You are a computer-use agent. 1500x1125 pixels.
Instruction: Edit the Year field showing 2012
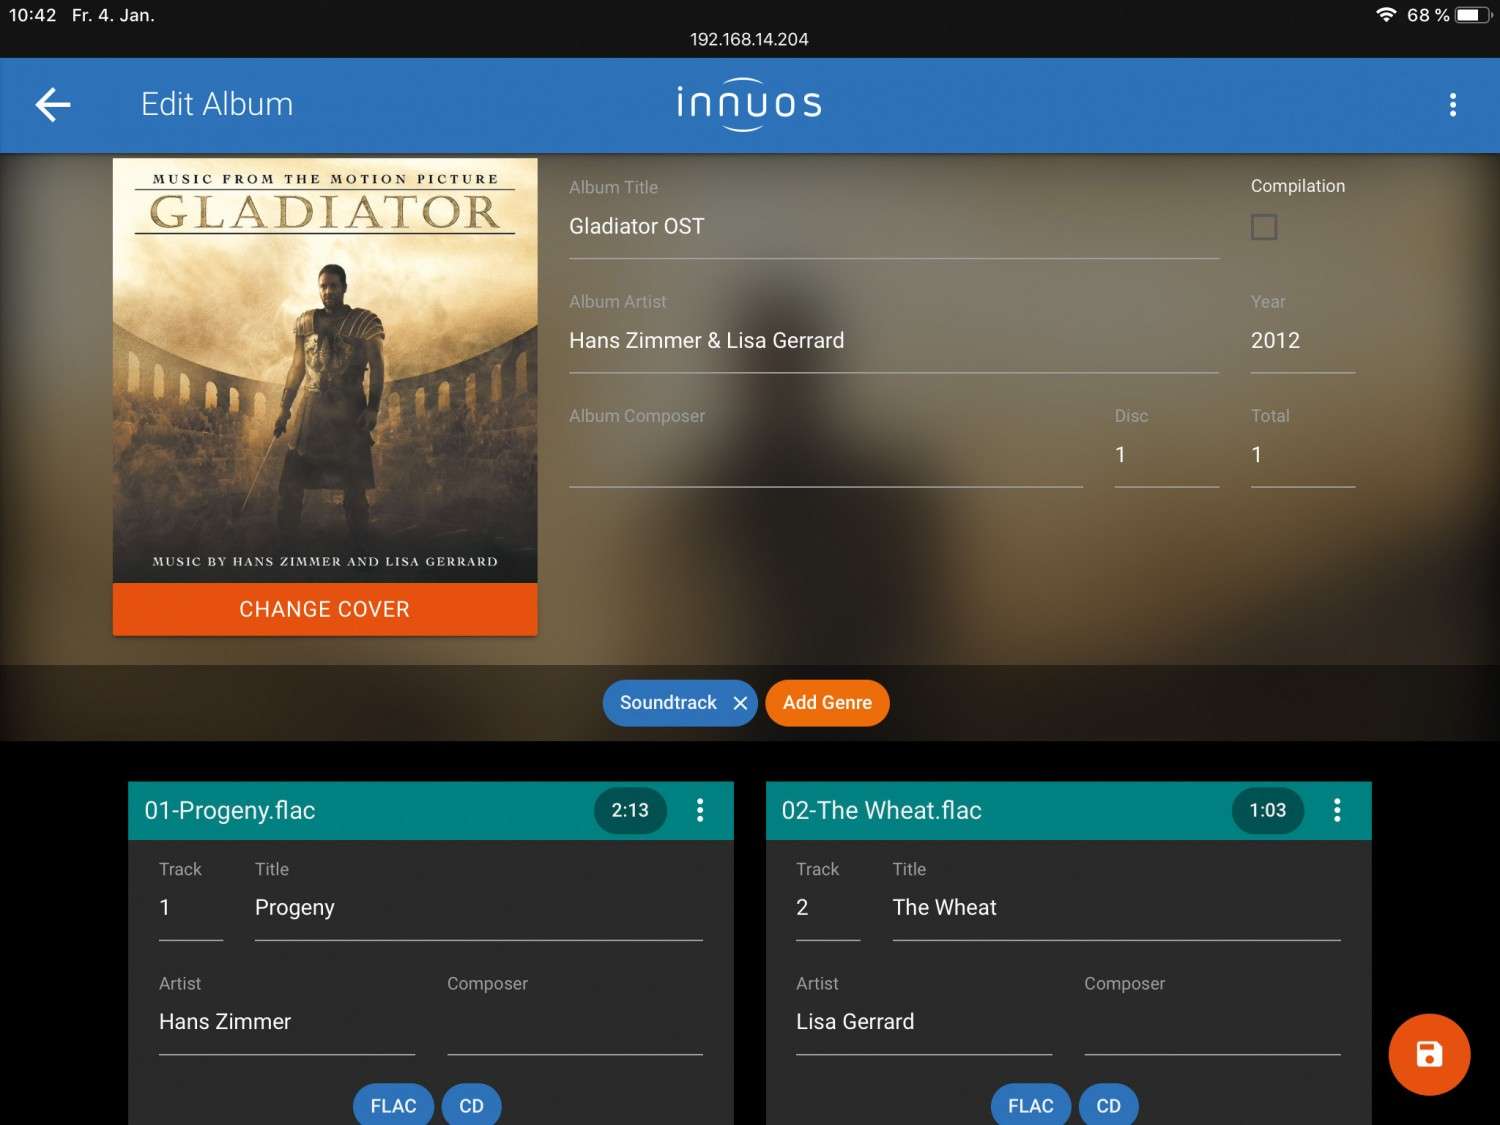(x=1303, y=341)
